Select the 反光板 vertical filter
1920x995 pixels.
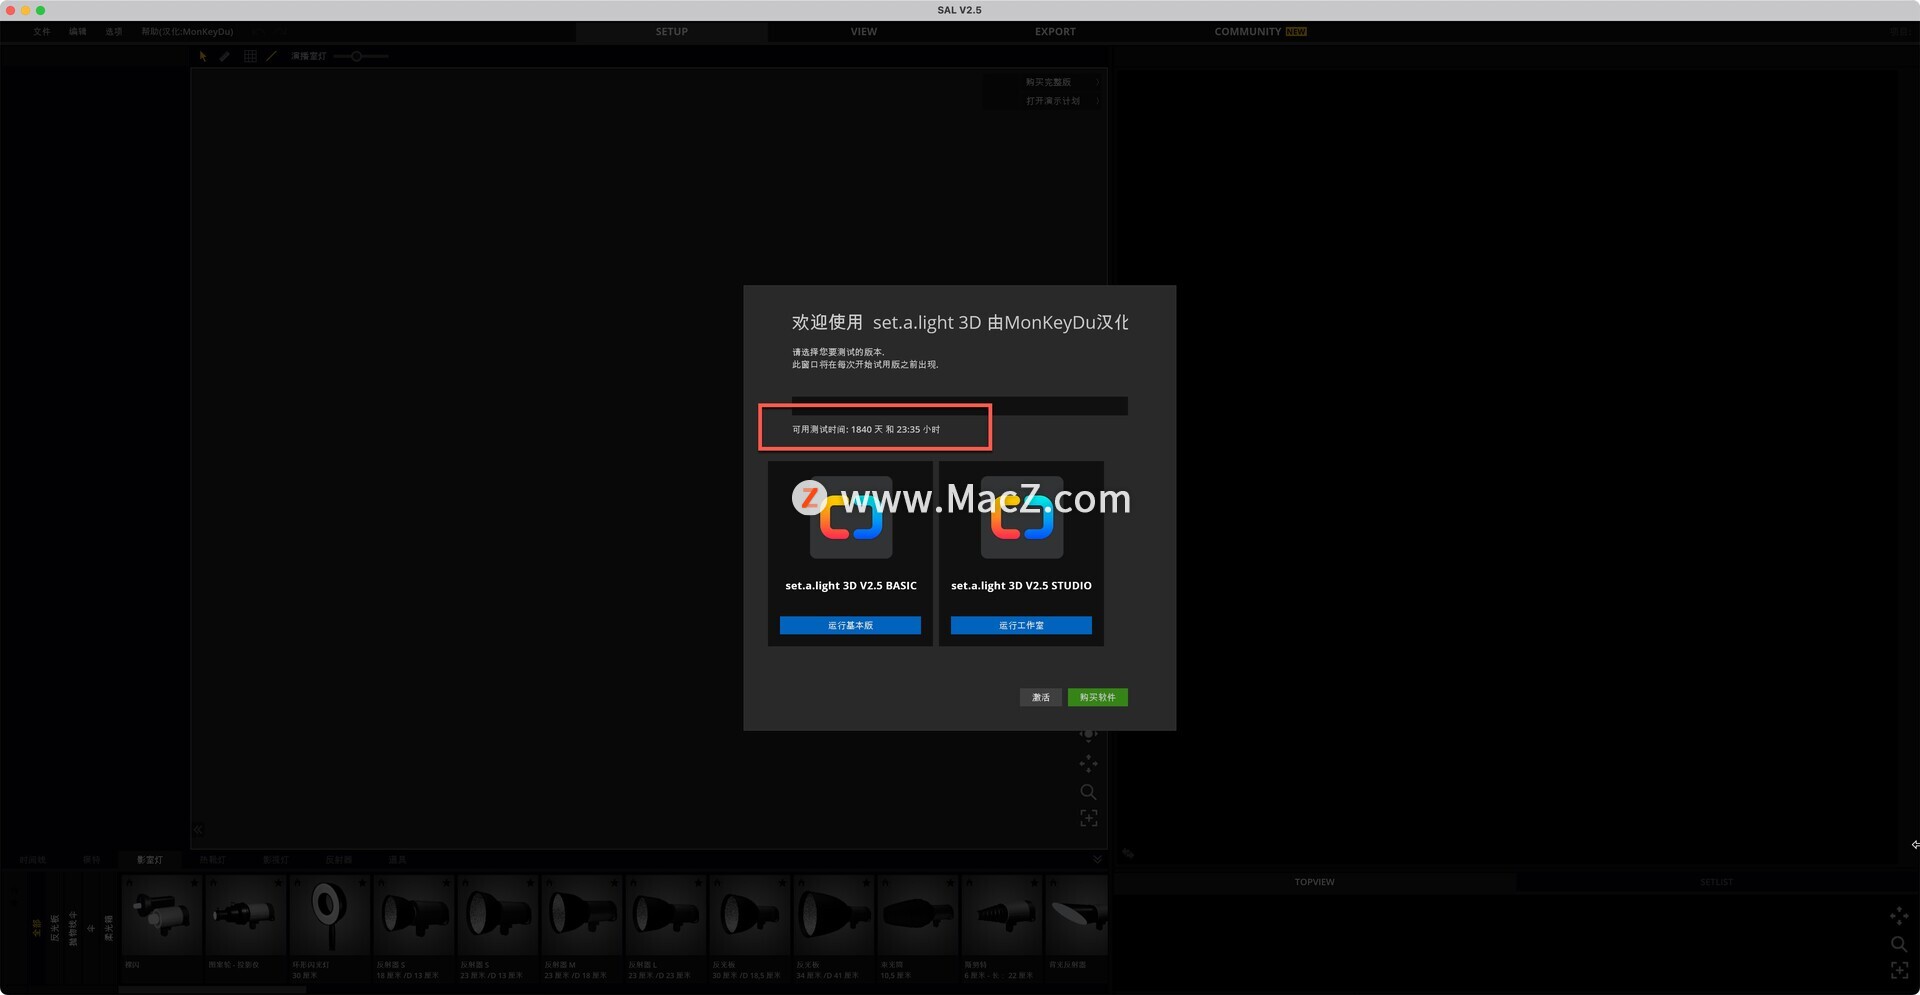[54, 928]
